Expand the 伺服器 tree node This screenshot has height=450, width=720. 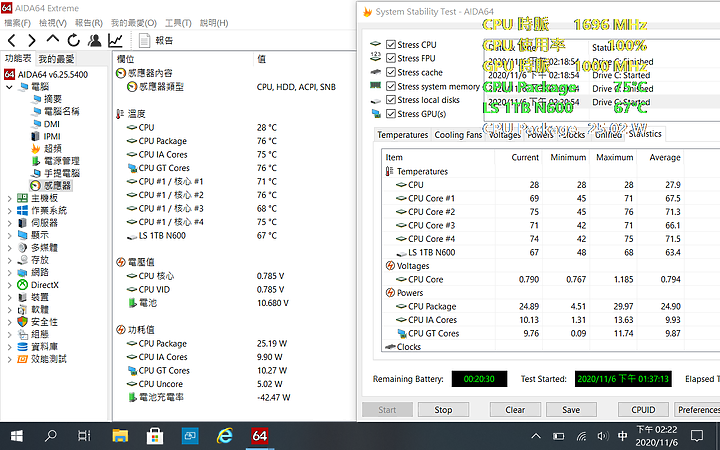(9, 223)
